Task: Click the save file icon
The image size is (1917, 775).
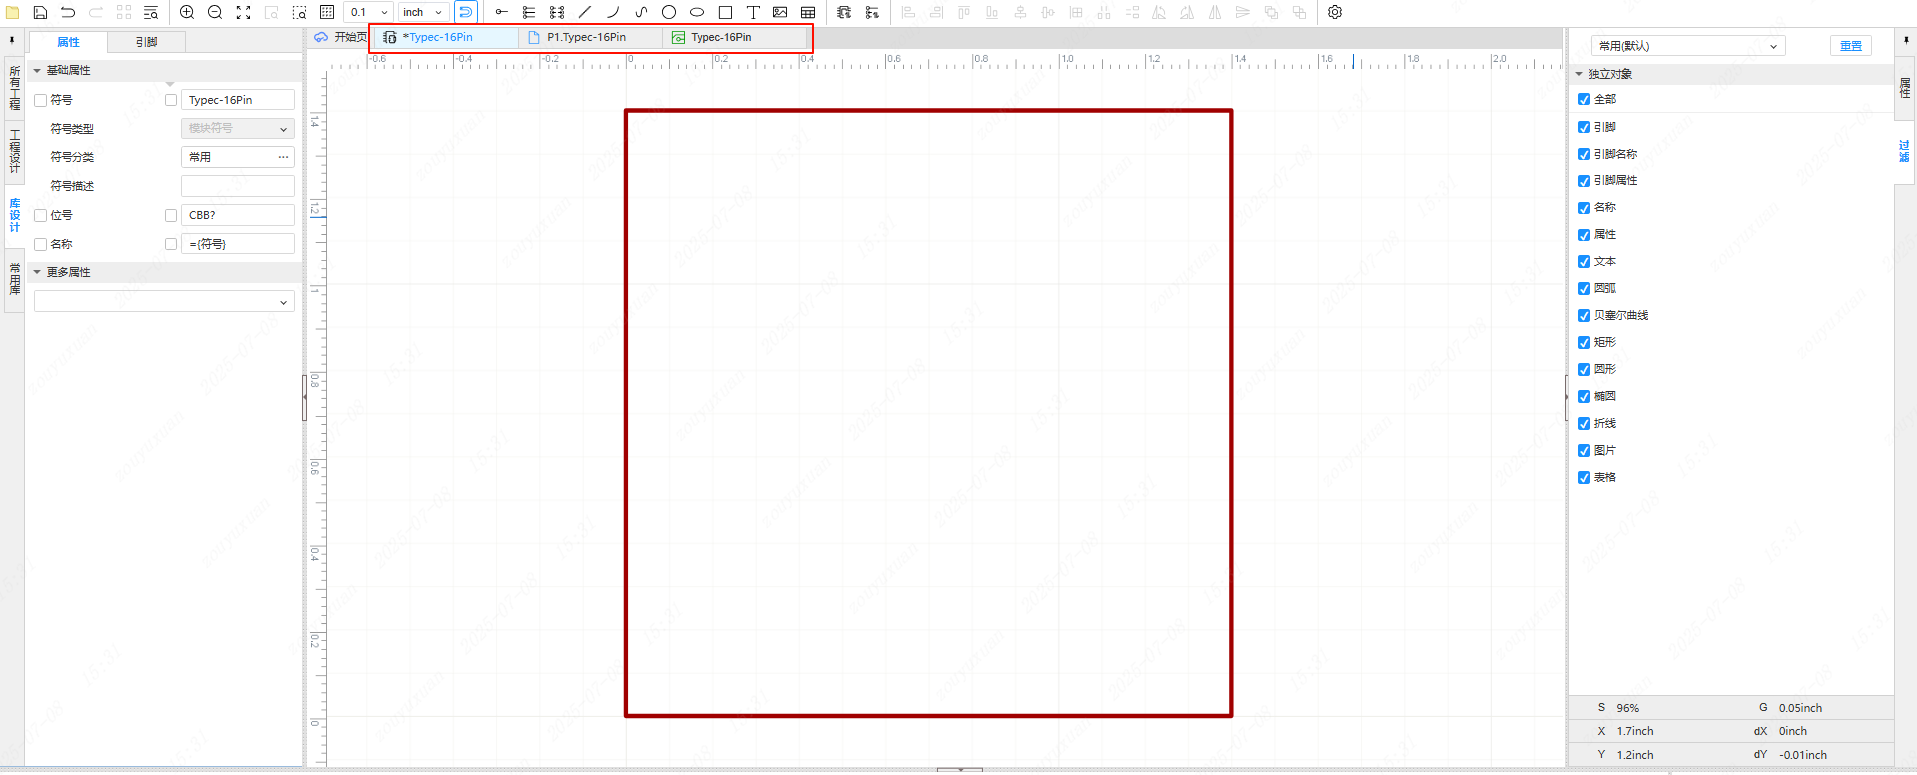Action: 40,12
